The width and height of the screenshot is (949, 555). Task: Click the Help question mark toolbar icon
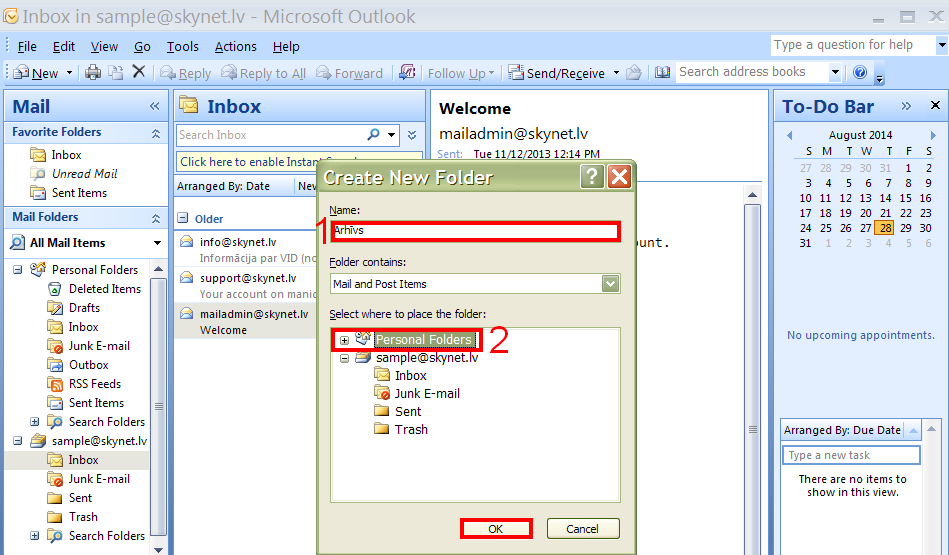859,72
